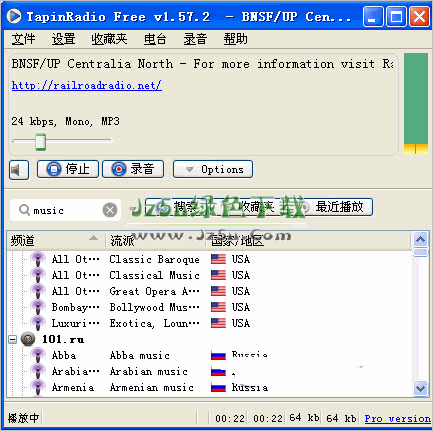Open the 录音 menu
The image size is (433, 431).
point(195,39)
